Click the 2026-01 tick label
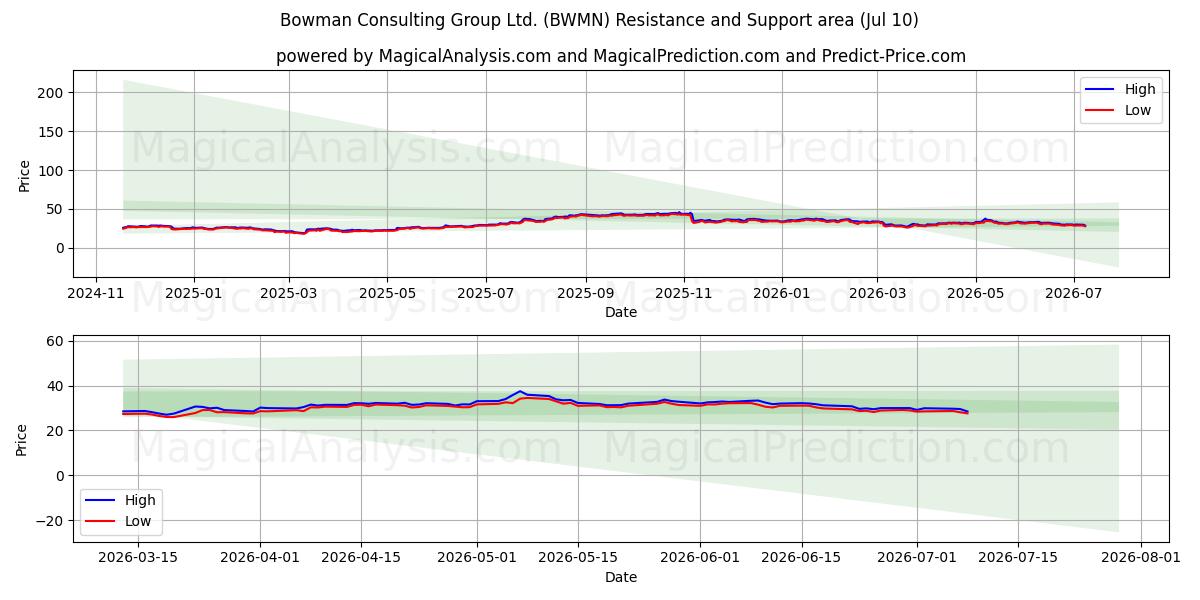The height and width of the screenshot is (600, 1200). pyautogui.click(x=781, y=293)
